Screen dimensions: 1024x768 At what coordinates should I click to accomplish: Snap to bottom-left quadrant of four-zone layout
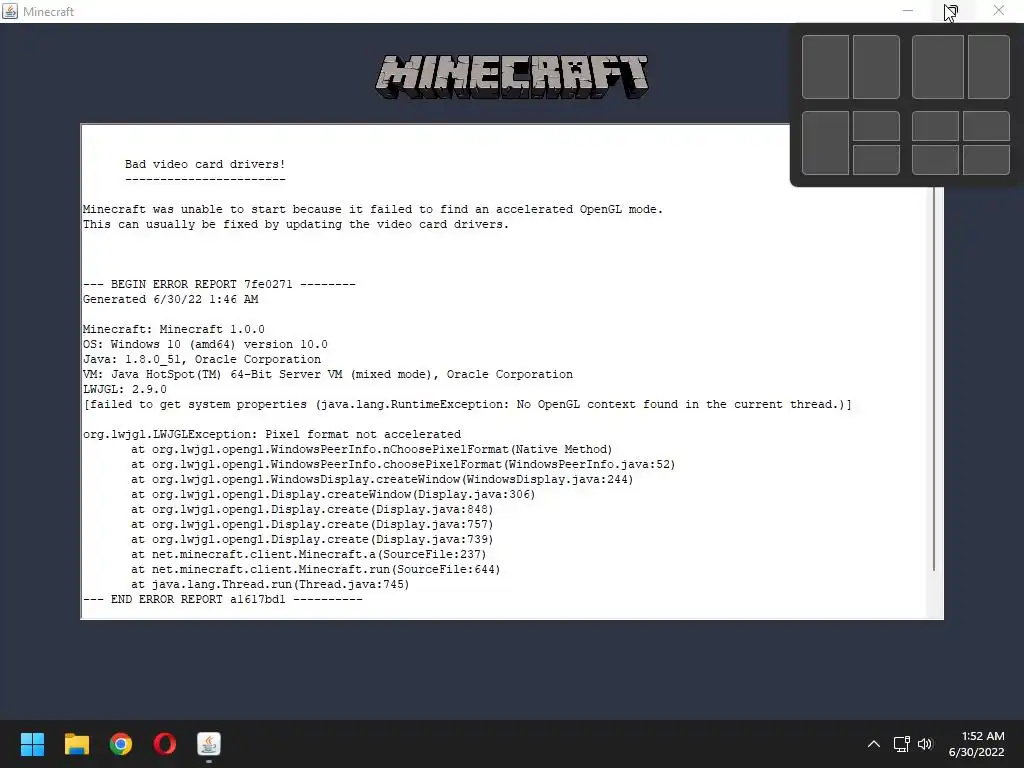[x=935, y=160]
